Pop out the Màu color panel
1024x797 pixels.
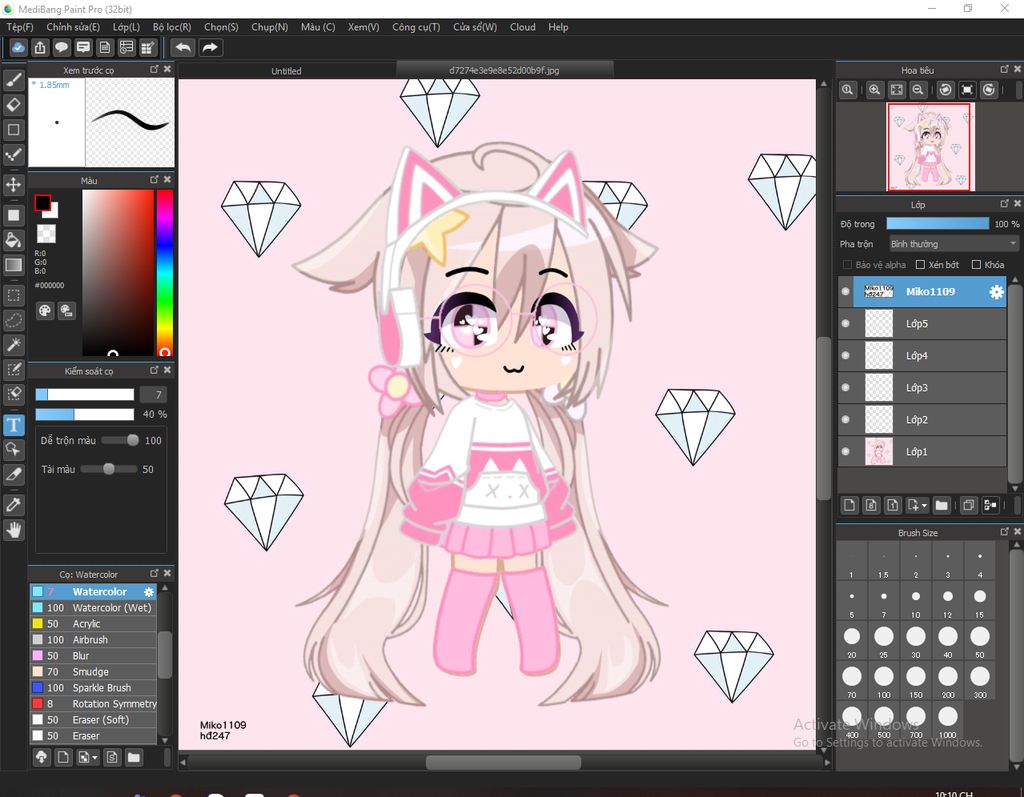tap(154, 180)
